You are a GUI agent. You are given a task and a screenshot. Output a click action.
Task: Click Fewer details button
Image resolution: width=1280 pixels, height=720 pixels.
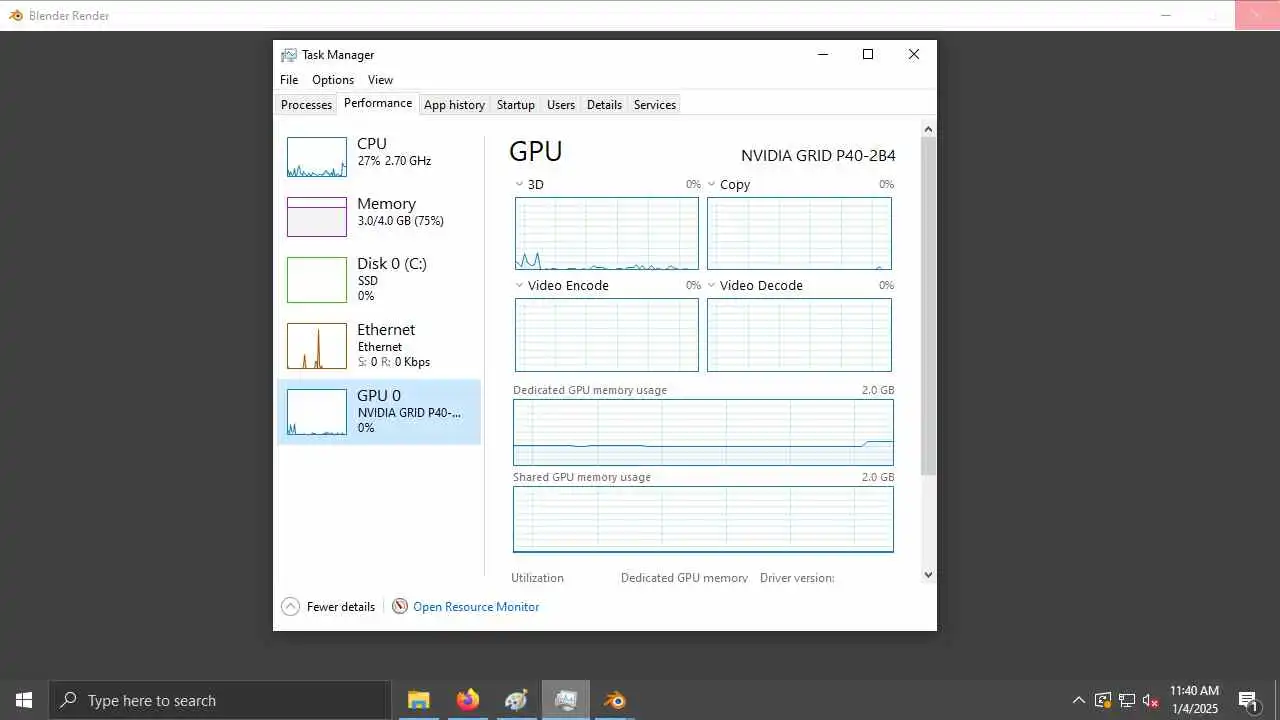(x=328, y=607)
